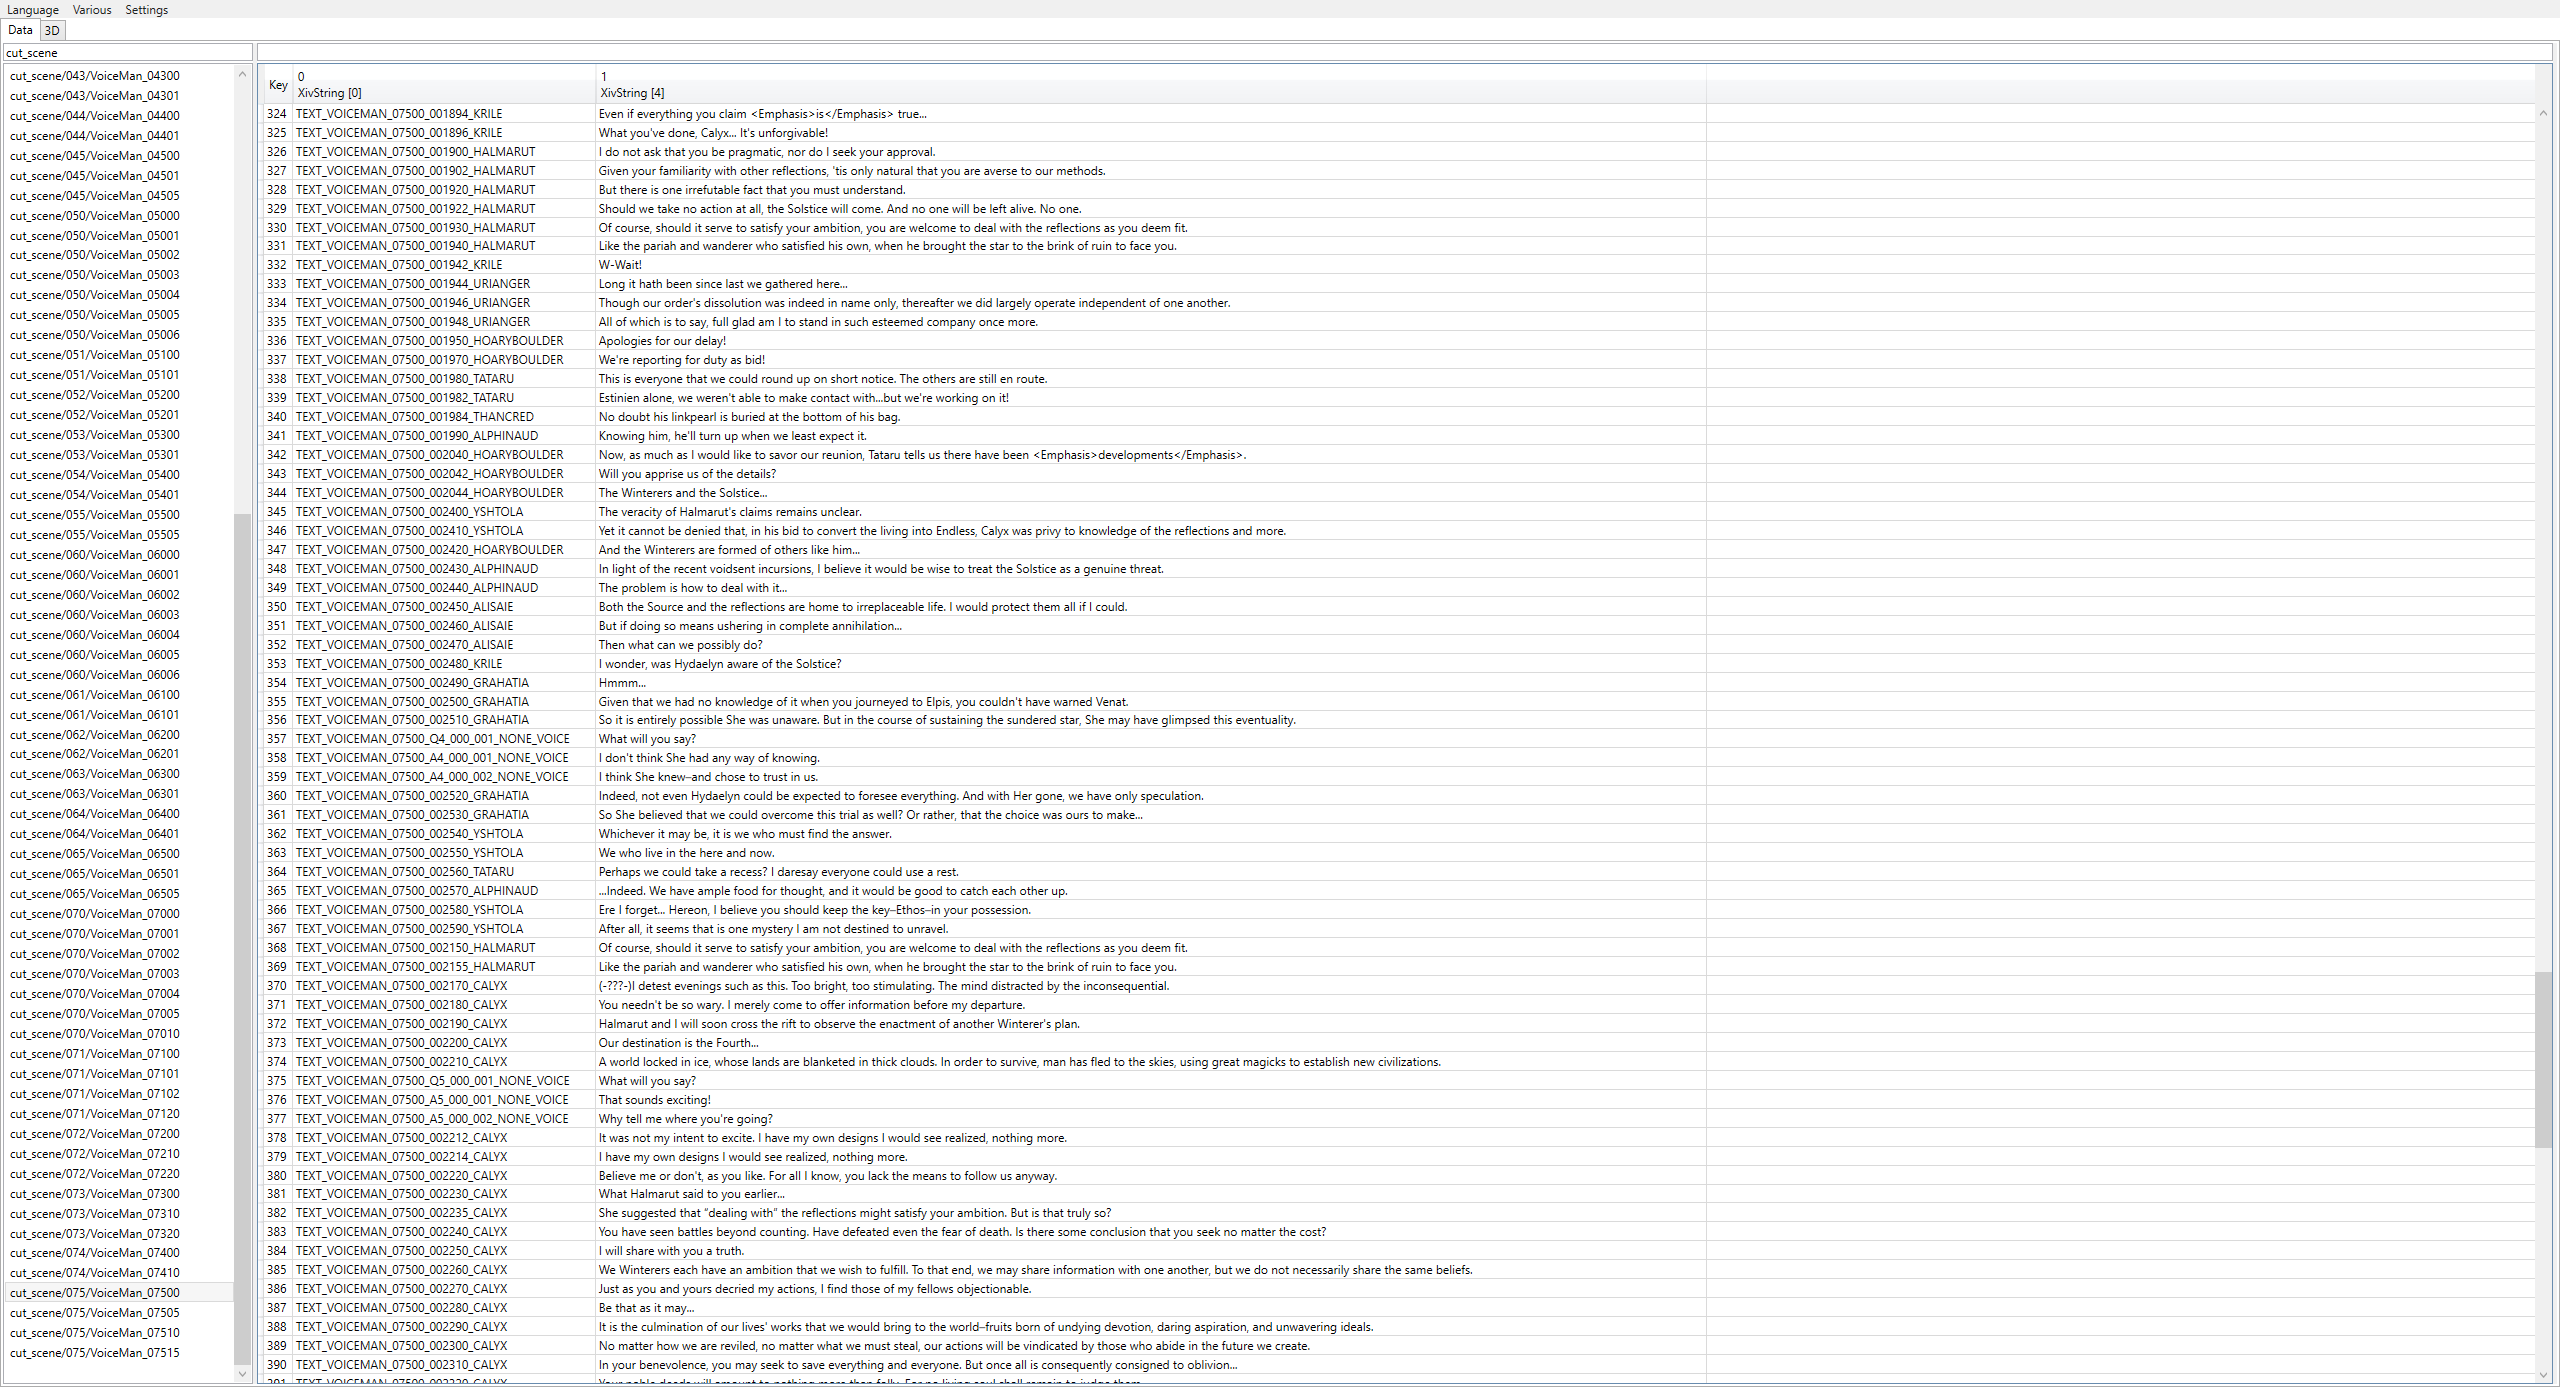
Task: Click the empty table filter field
Action: (x=1400, y=53)
